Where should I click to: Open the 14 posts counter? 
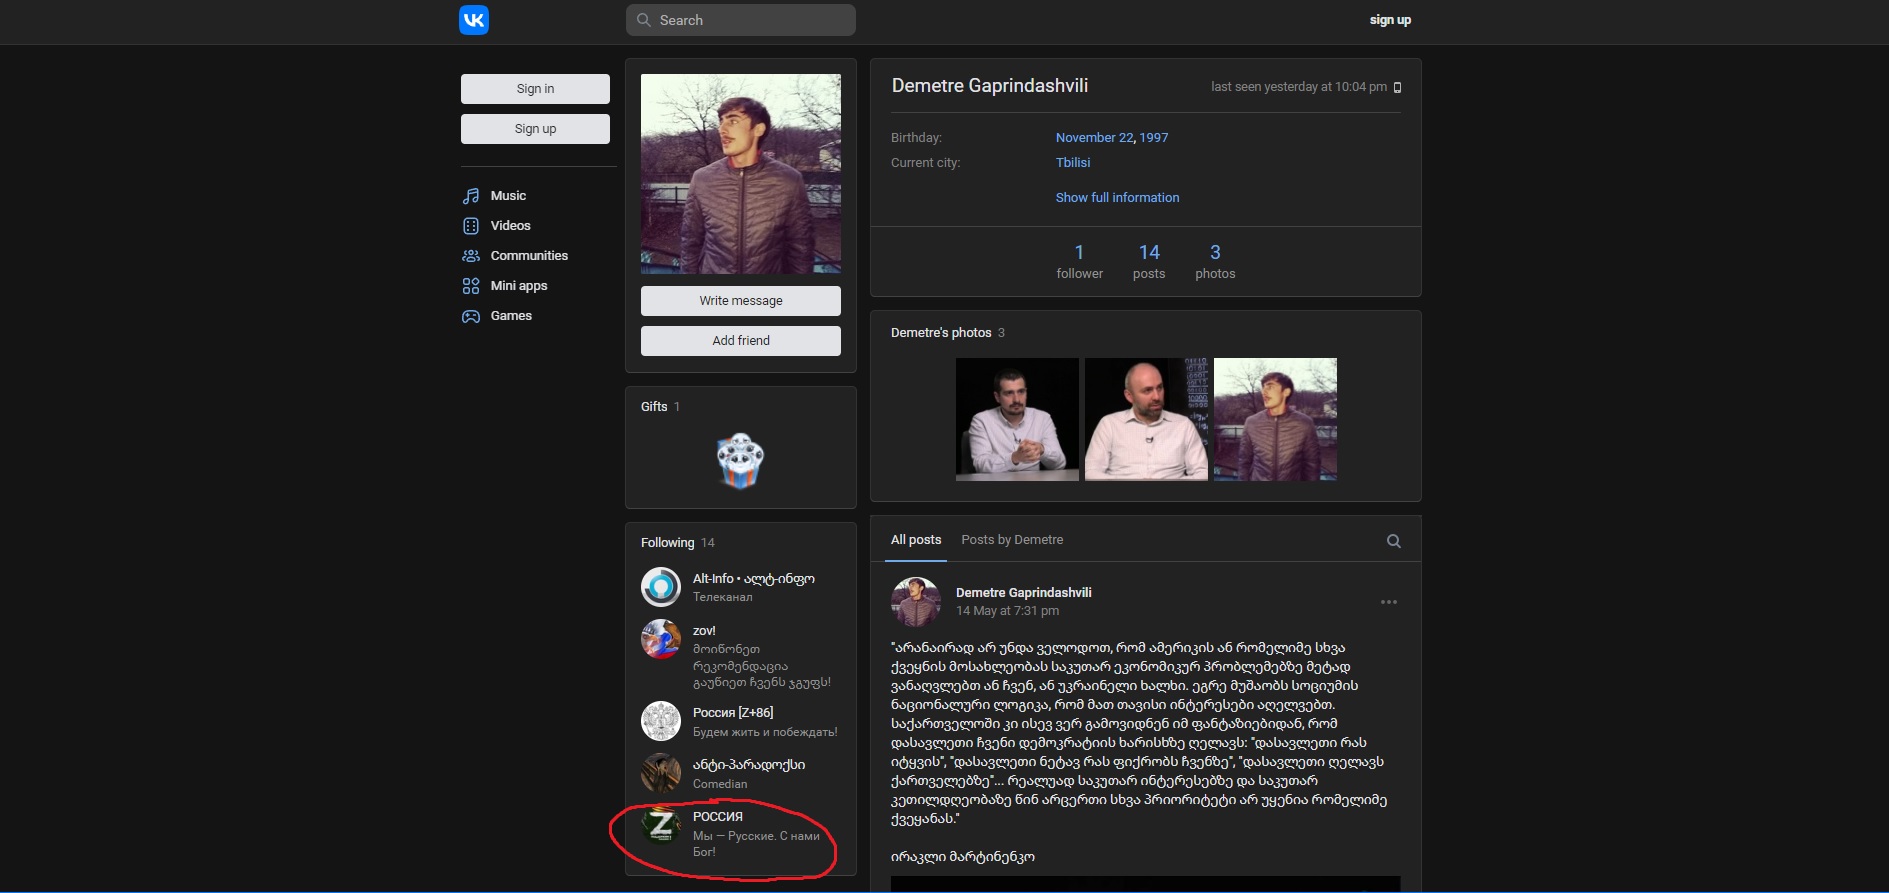1149,261
